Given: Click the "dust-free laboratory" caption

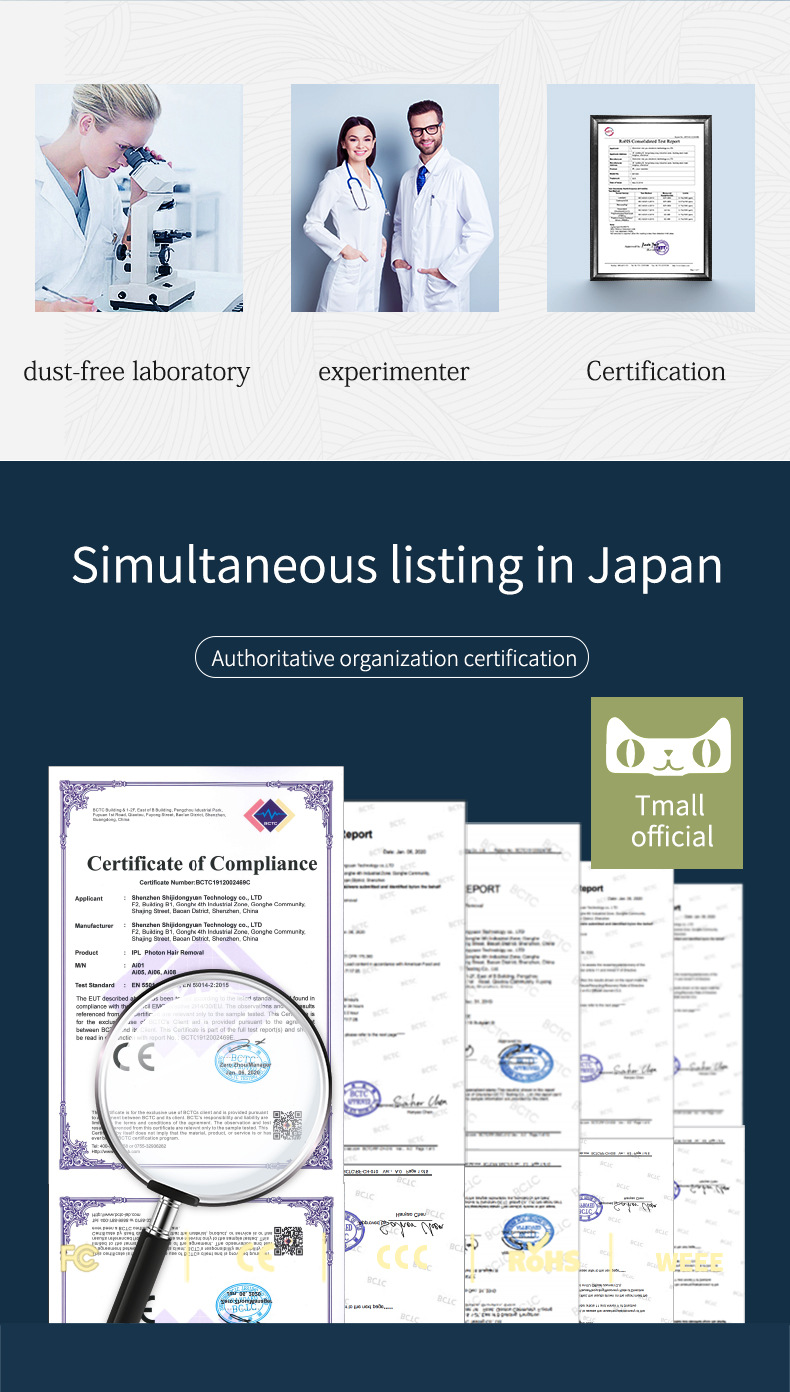Looking at the screenshot, I should pyautogui.click(x=137, y=372).
